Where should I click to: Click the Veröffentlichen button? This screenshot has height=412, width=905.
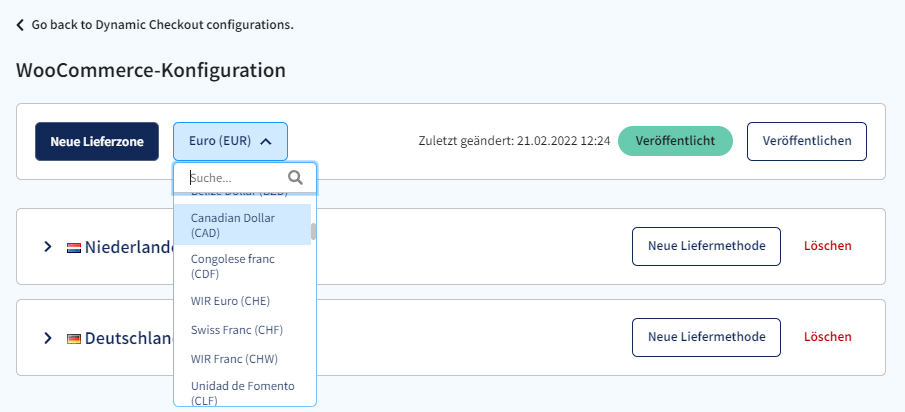tap(807, 141)
